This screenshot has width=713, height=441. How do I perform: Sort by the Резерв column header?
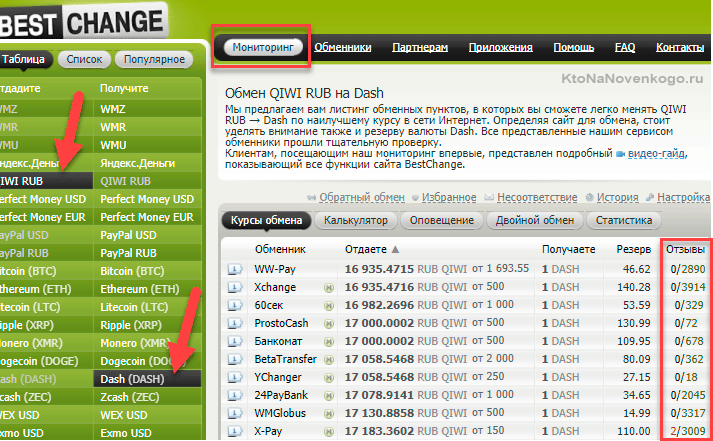633,250
